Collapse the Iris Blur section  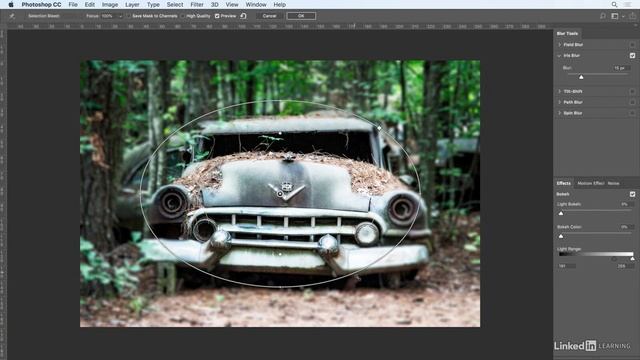pyautogui.click(x=559, y=56)
